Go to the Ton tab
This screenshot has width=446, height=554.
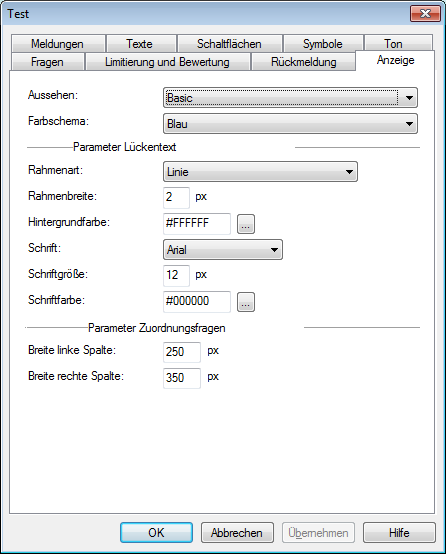click(x=398, y=43)
